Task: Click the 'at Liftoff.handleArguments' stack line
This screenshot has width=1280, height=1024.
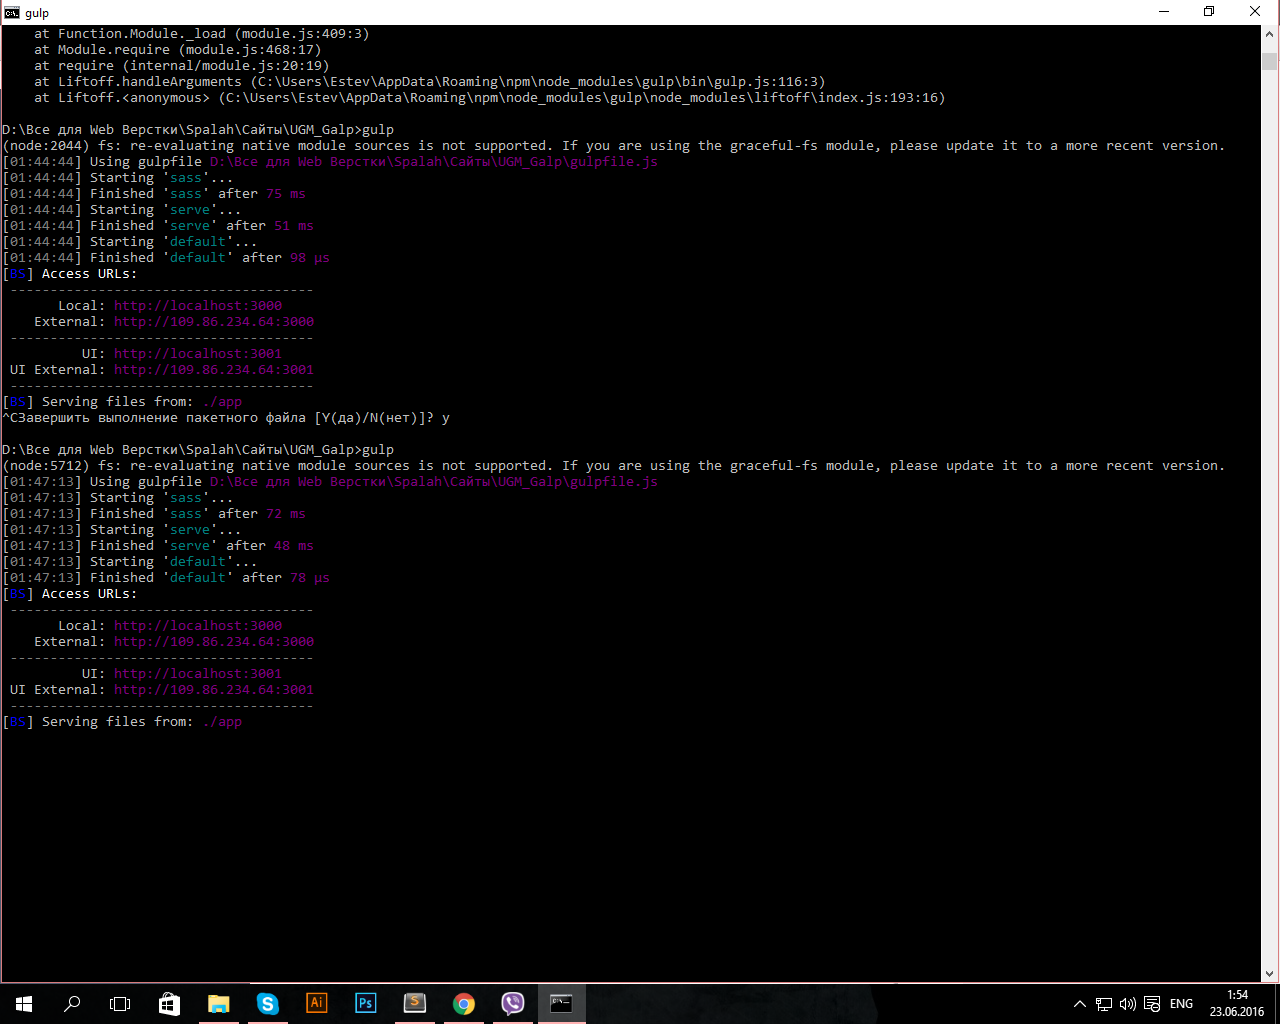Action: (430, 82)
